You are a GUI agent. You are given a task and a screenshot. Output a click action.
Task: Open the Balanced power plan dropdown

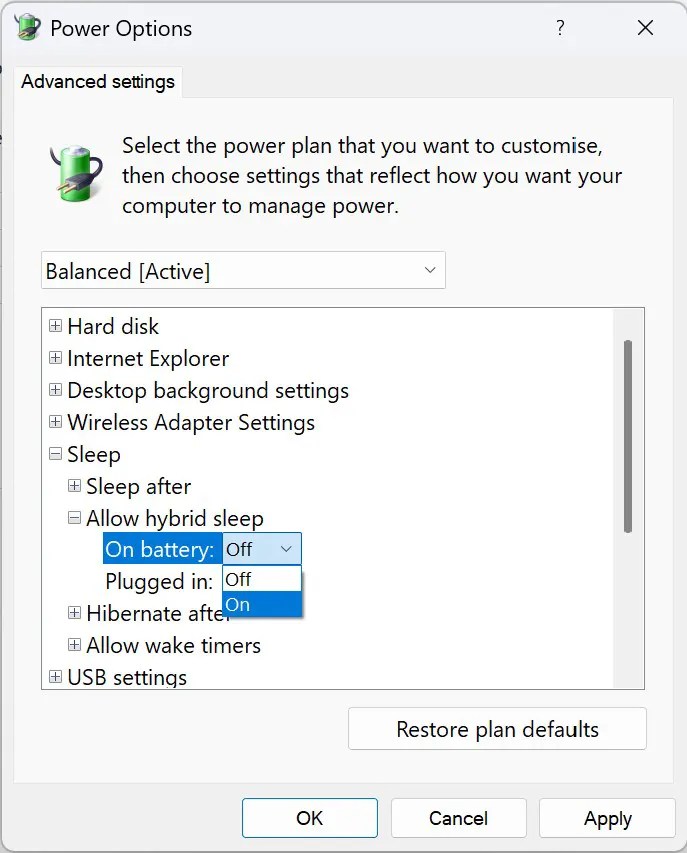[430, 270]
